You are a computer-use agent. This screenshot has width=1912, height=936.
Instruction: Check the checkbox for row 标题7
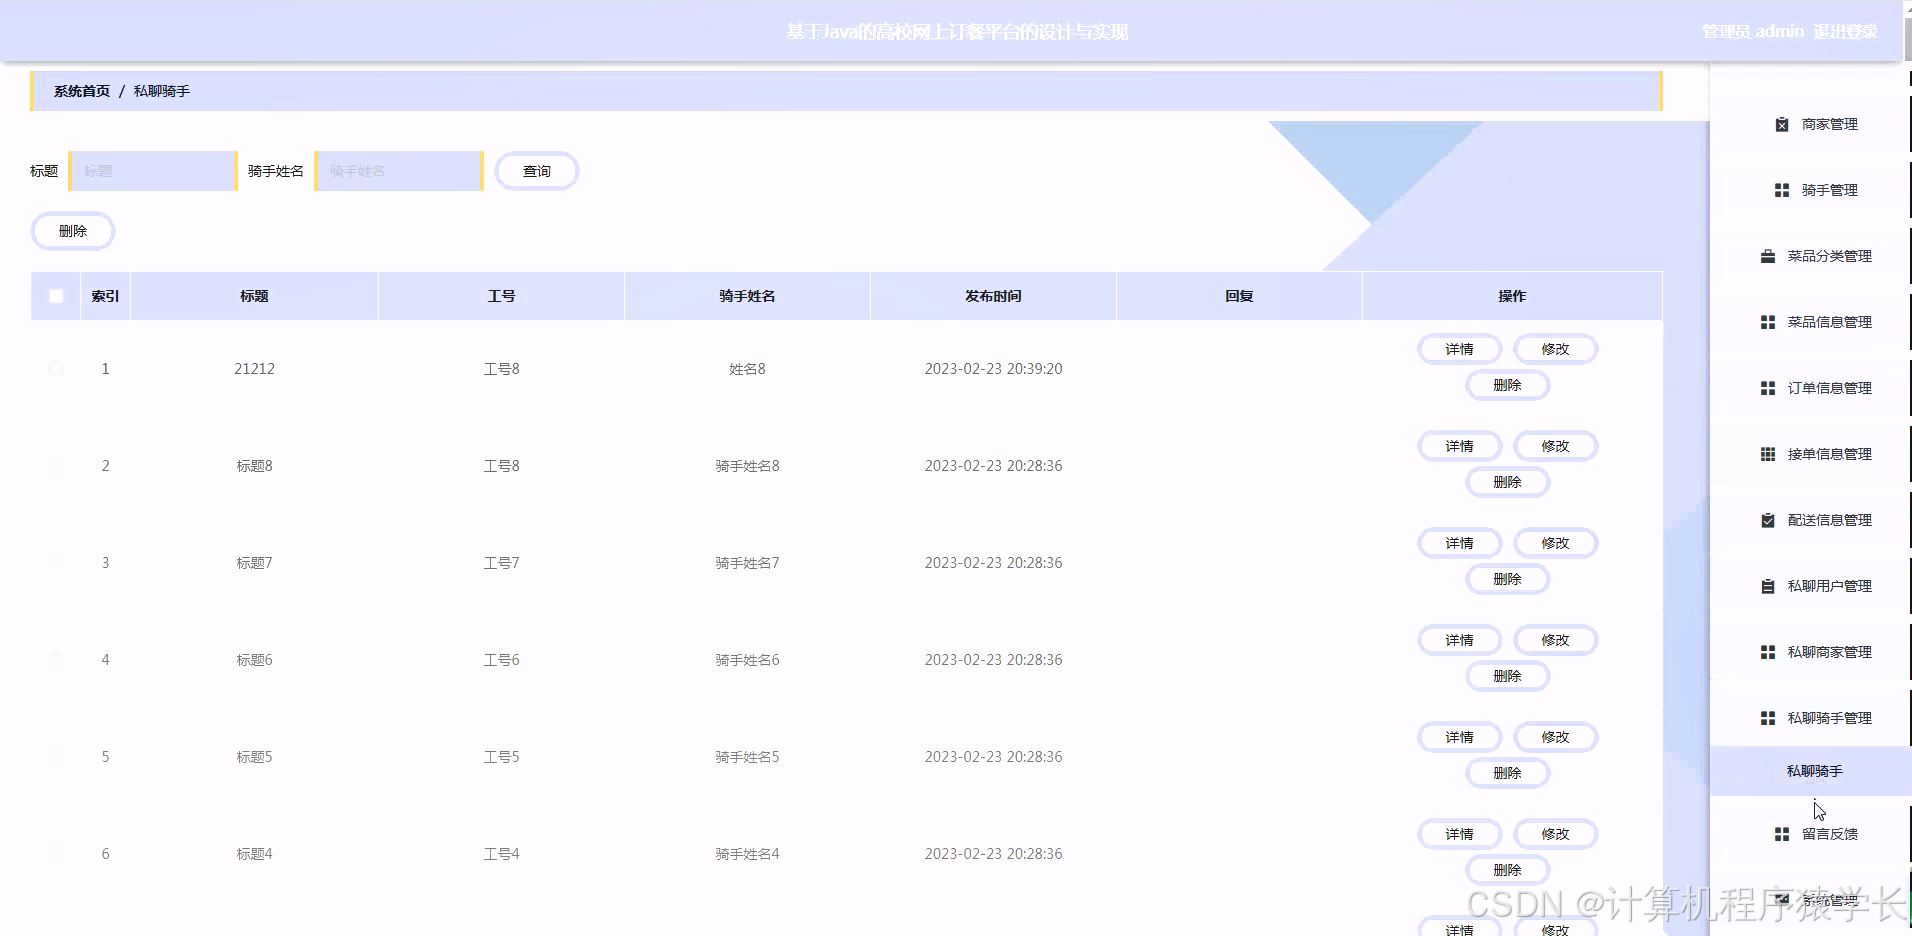pyautogui.click(x=56, y=563)
